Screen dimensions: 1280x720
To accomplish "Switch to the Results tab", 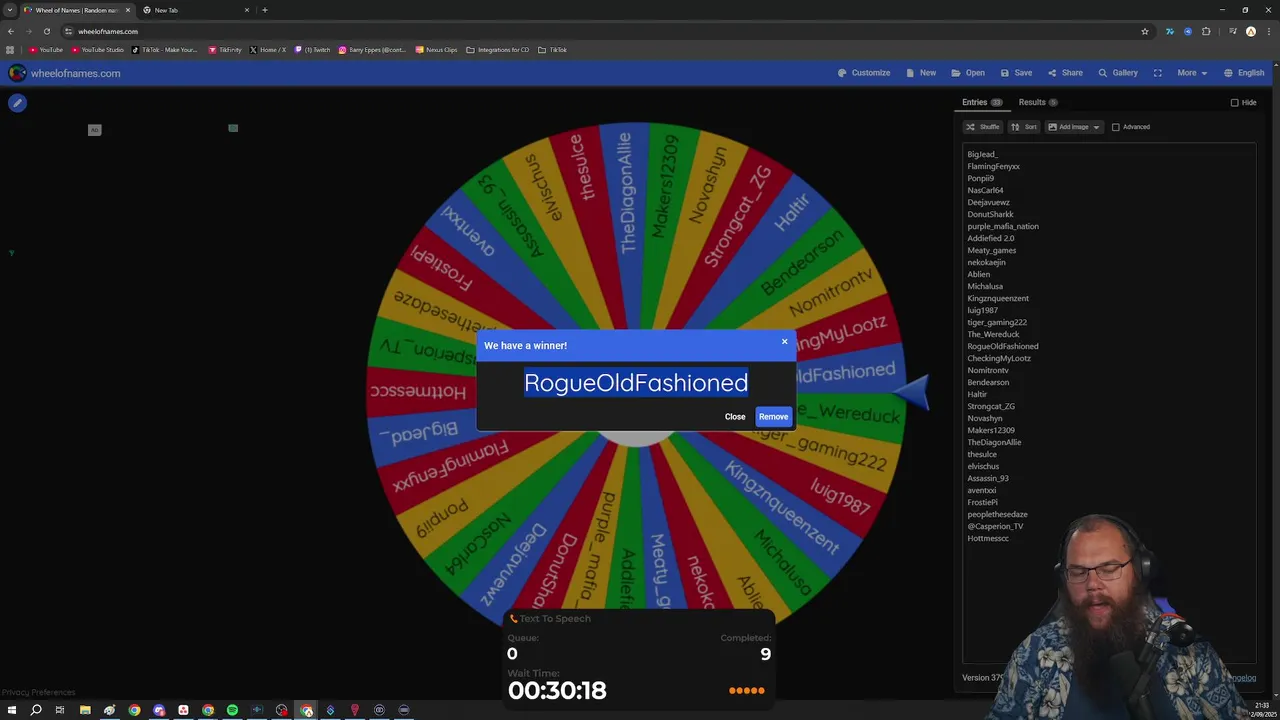I will (x=1038, y=102).
